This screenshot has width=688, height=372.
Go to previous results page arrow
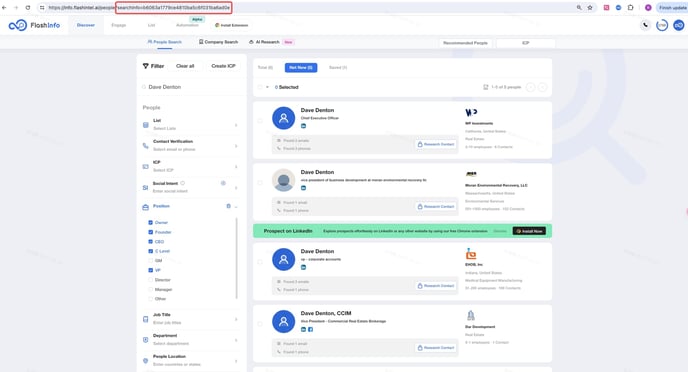(x=530, y=87)
